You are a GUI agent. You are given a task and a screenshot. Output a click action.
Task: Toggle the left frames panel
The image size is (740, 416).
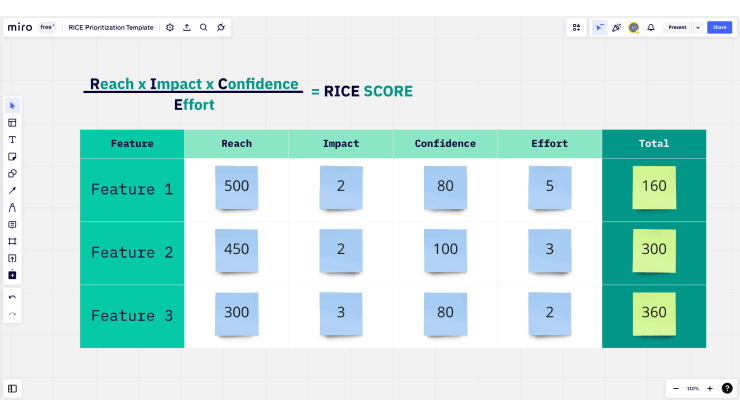coord(13,388)
